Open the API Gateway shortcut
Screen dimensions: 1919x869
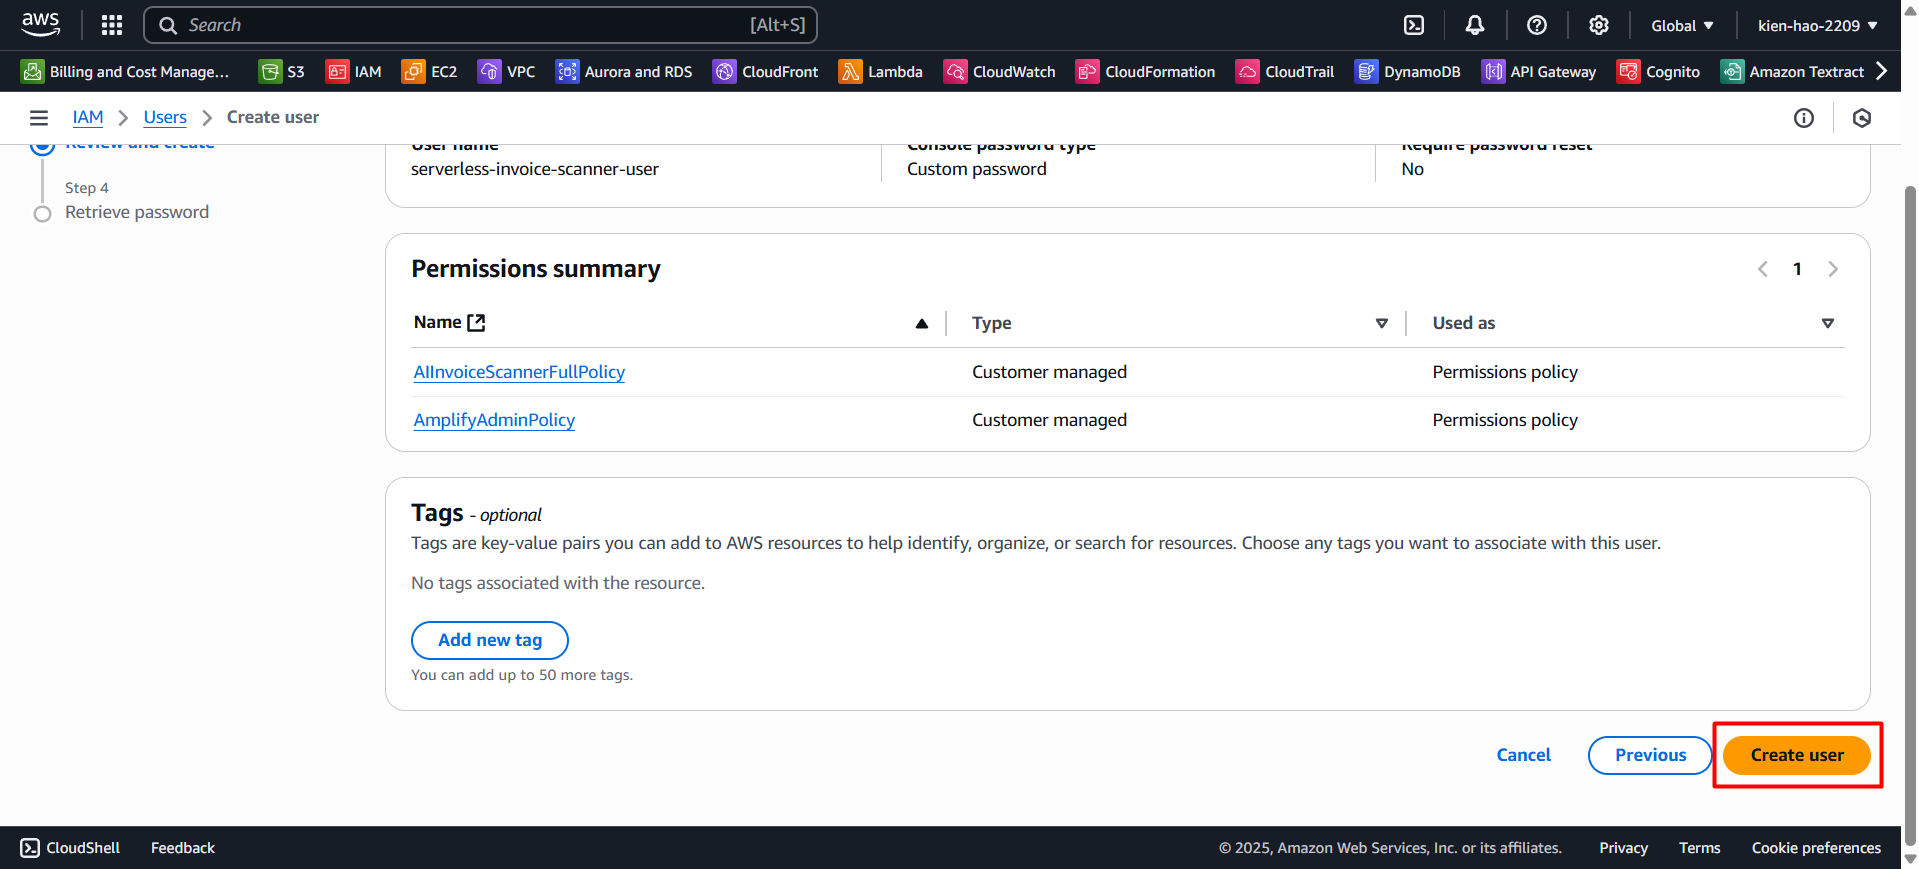click(1538, 72)
